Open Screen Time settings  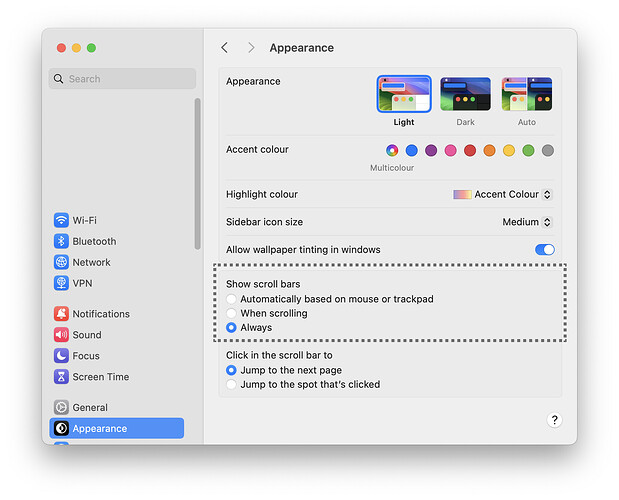point(100,377)
